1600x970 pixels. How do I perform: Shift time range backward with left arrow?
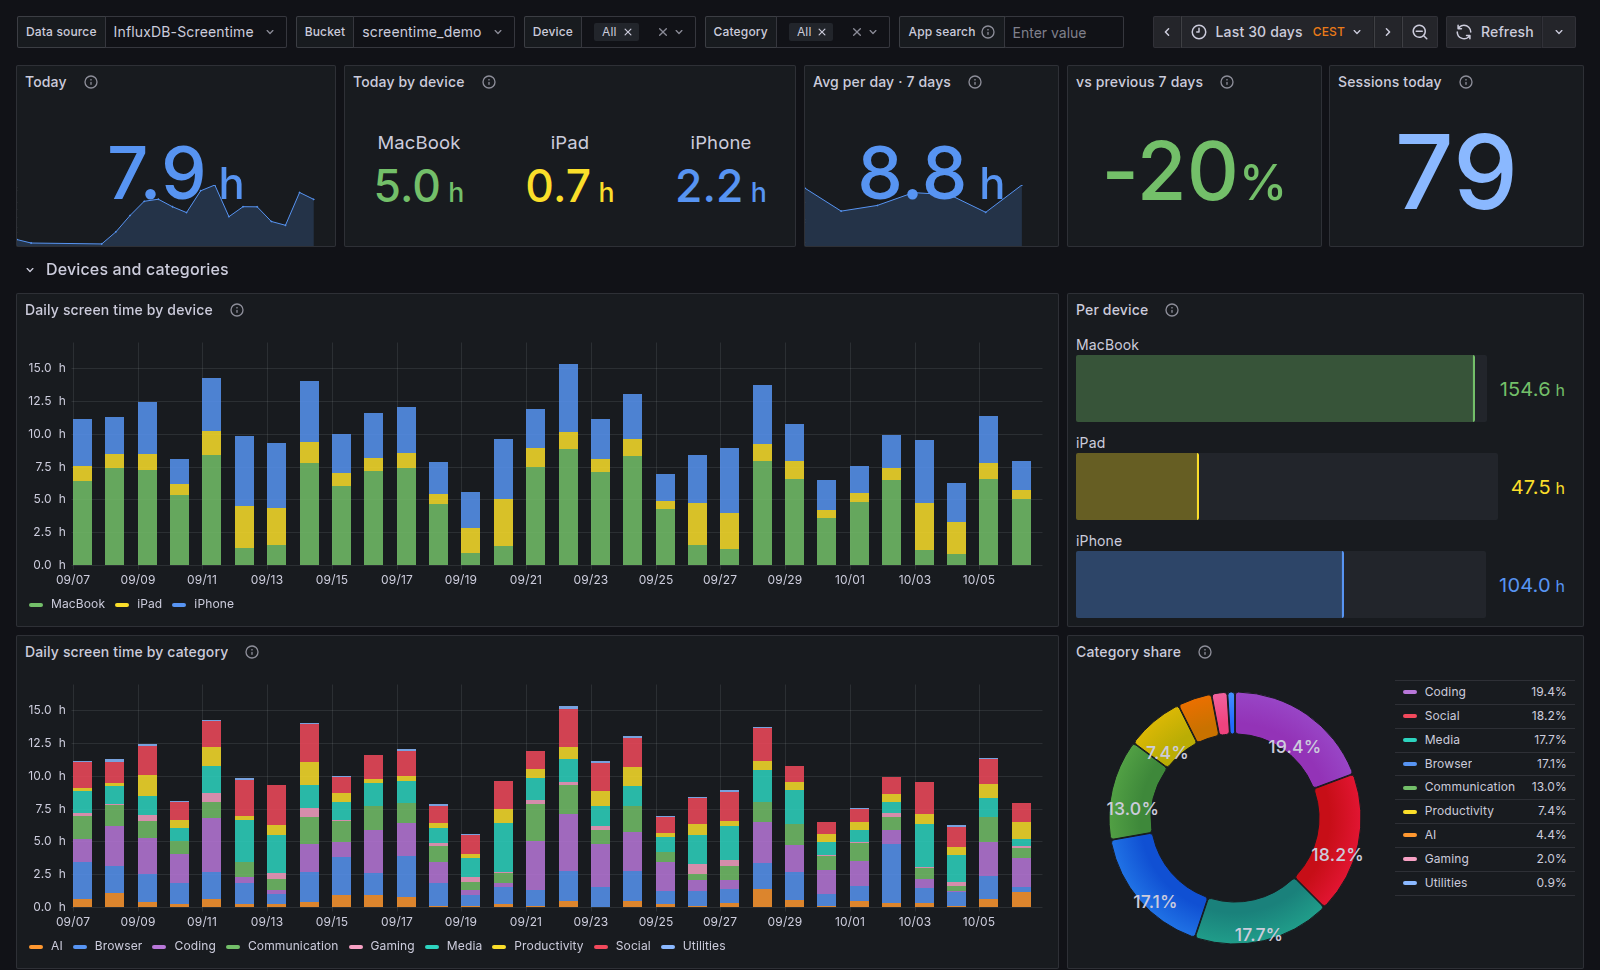(x=1167, y=32)
